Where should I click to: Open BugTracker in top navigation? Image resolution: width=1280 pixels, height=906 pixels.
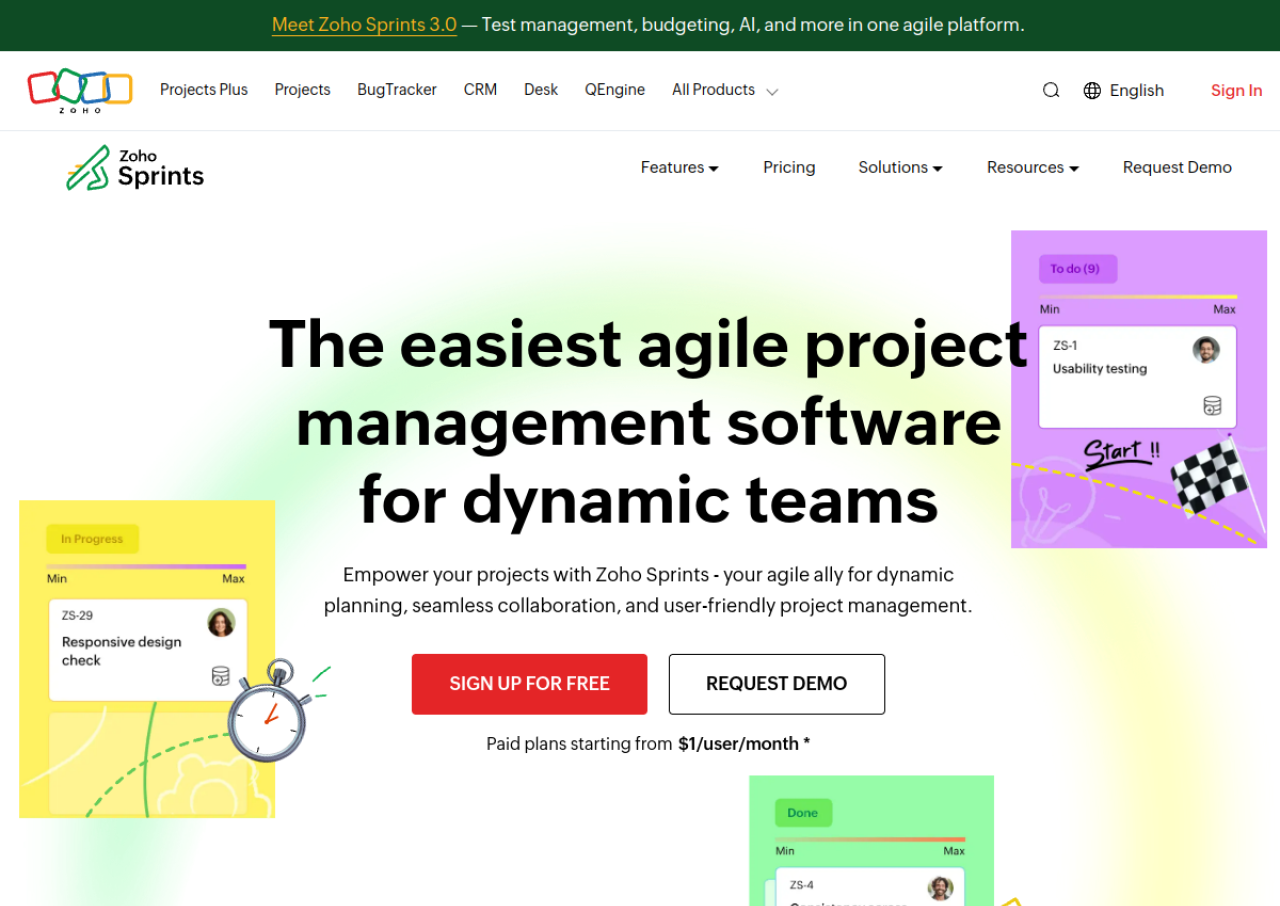coord(397,90)
